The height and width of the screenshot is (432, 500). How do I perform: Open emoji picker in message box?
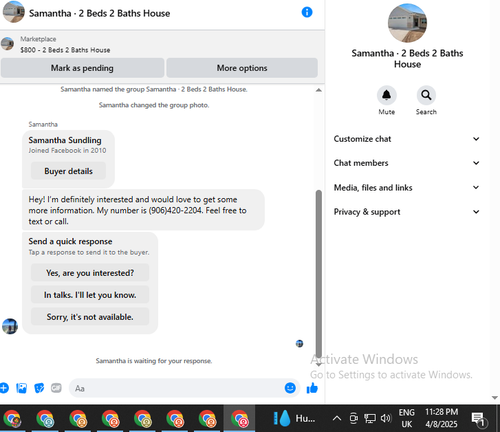point(290,388)
